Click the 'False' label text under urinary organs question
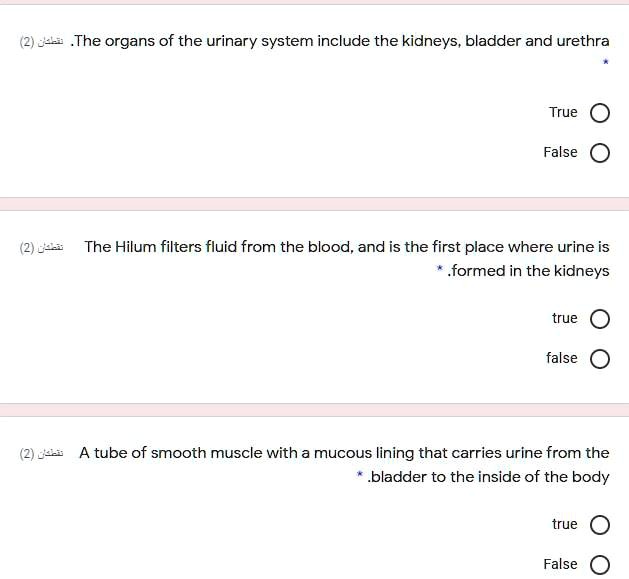The image size is (629, 579). pos(560,152)
